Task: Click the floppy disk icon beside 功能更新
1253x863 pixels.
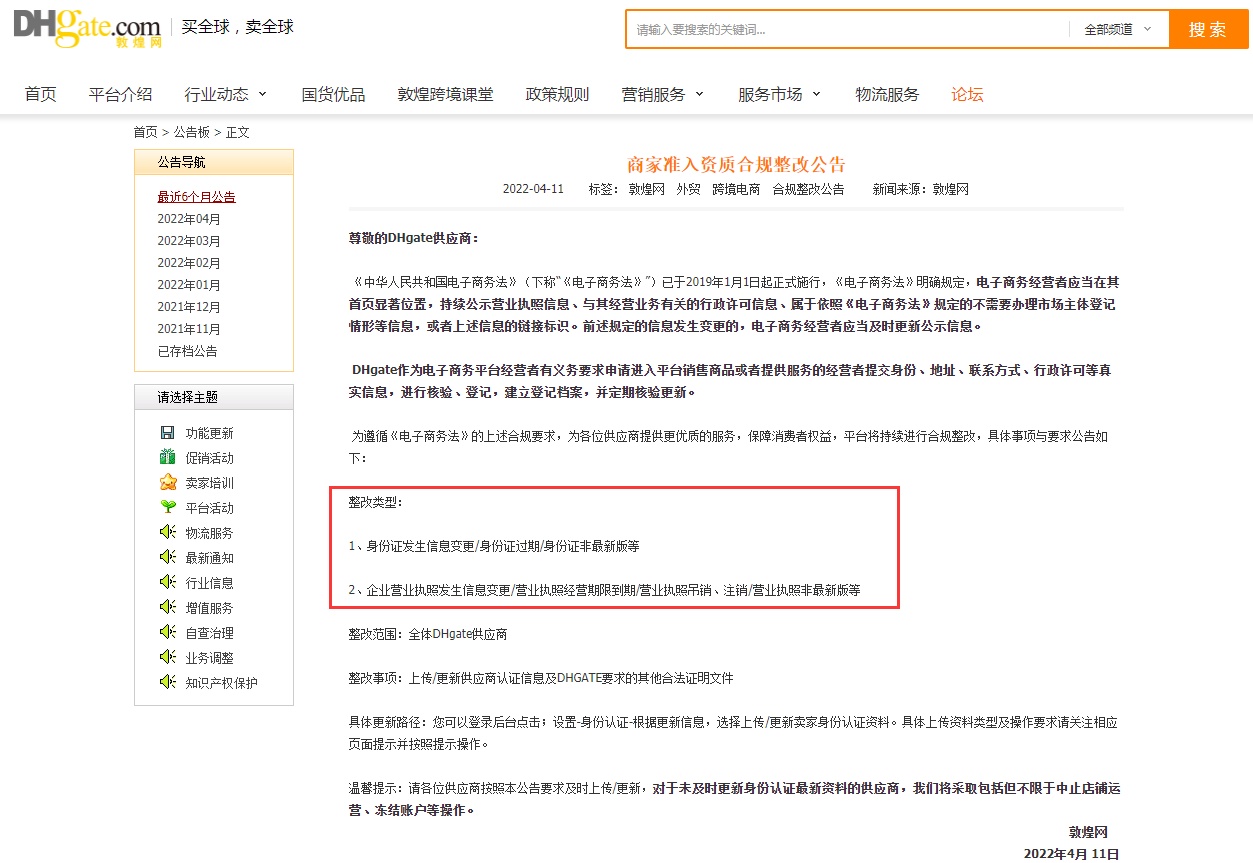Action: tap(167, 433)
